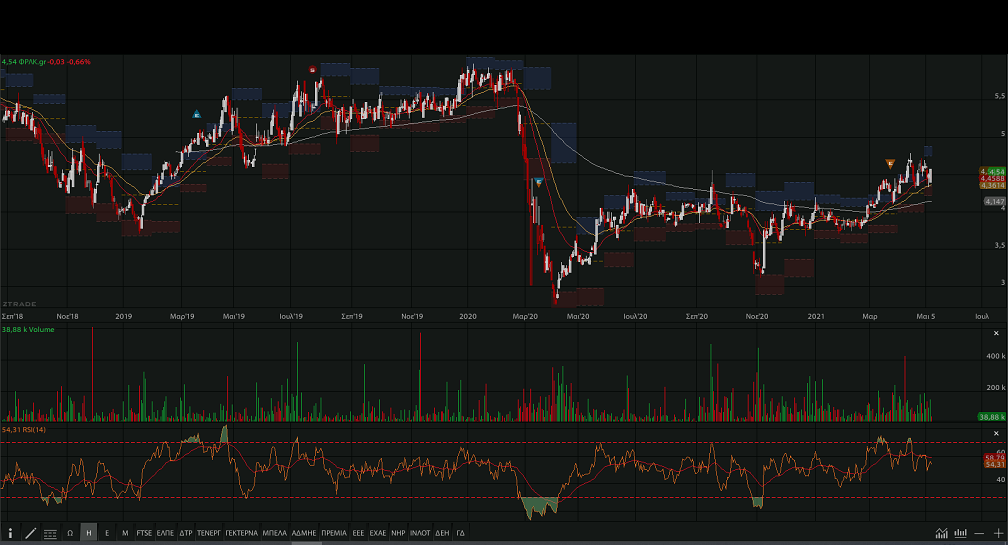Open the chart indicators icon
This screenshot has width=1008, height=545.
[941, 533]
